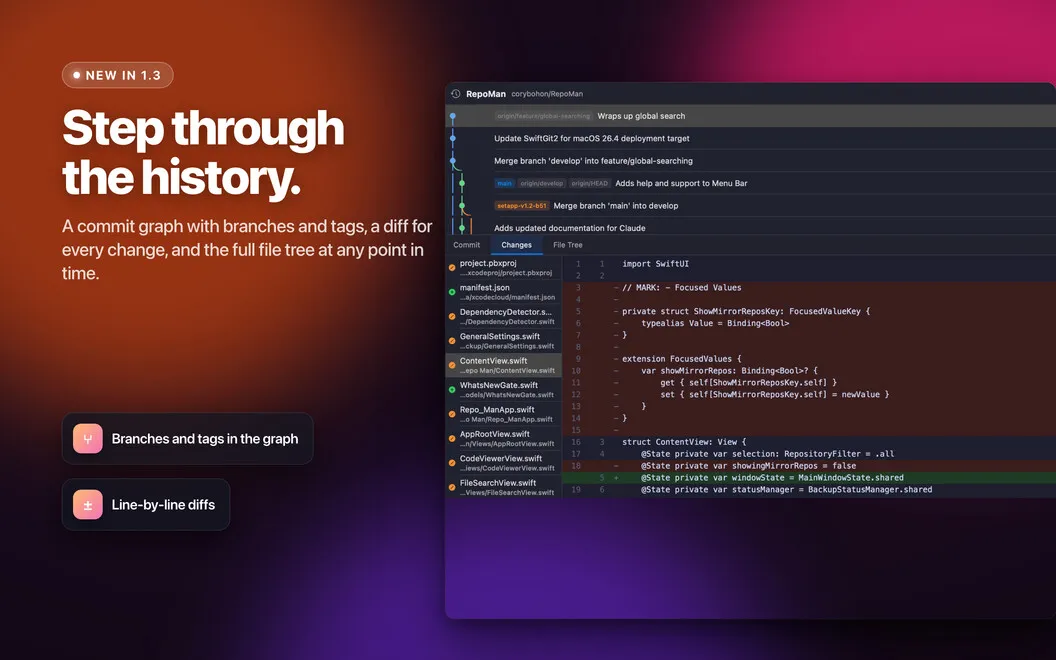Image resolution: width=1056 pixels, height=660 pixels.
Task: Click the added status icon for manifest.json
Action: tap(452, 292)
